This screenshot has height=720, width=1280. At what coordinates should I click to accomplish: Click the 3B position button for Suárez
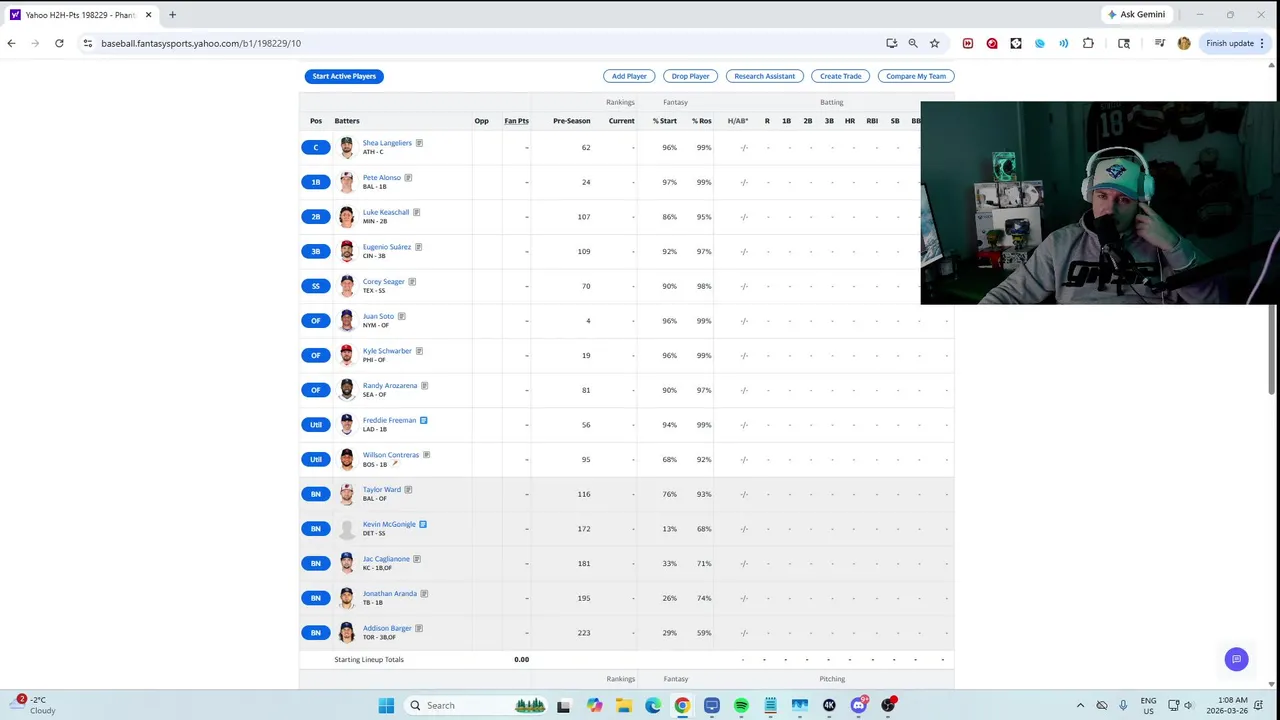tap(316, 251)
